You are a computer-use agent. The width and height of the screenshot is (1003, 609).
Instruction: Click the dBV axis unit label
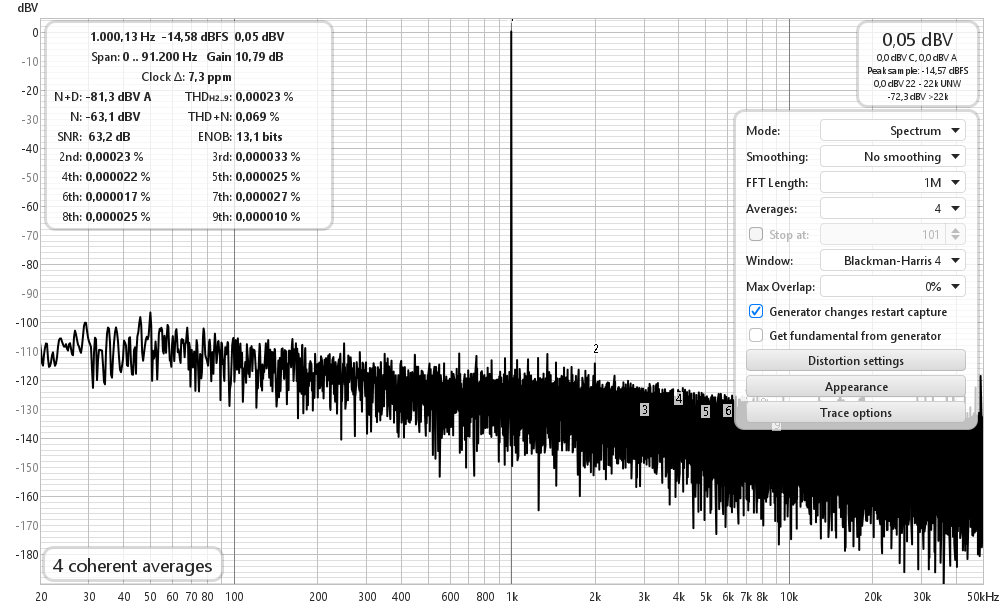[x=28, y=8]
